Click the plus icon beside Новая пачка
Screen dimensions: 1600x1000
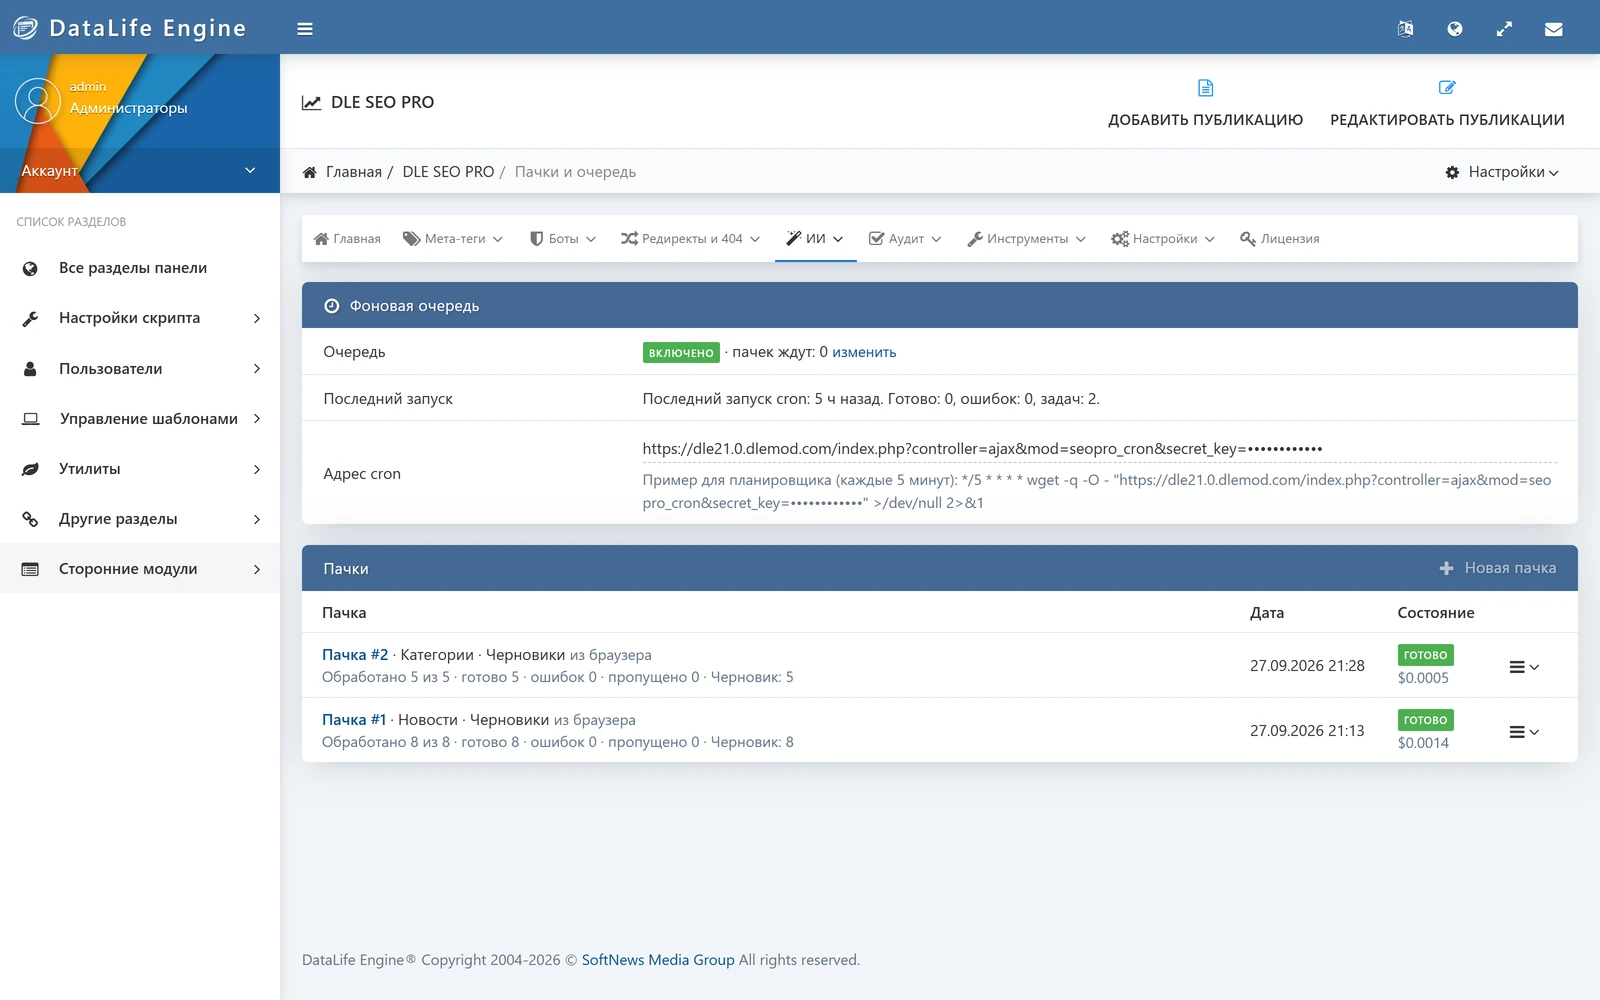(x=1446, y=568)
